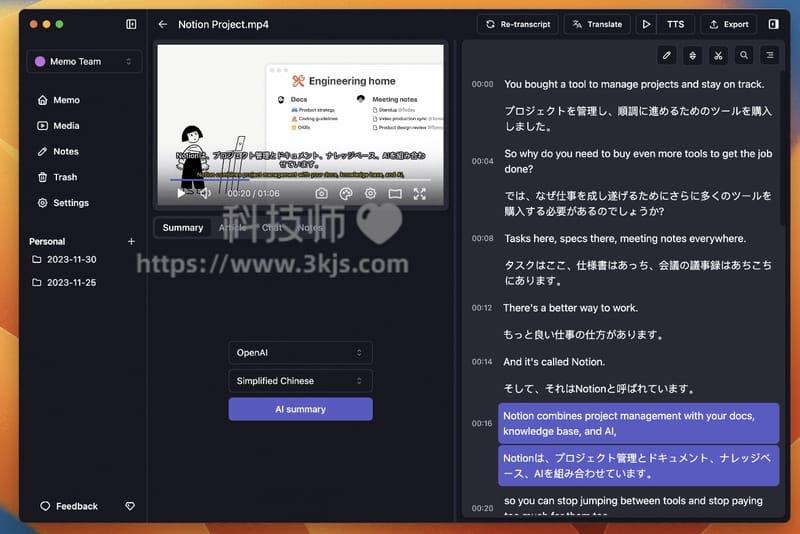Open the transcript list menu icon
The image size is (800, 534).
point(770,55)
